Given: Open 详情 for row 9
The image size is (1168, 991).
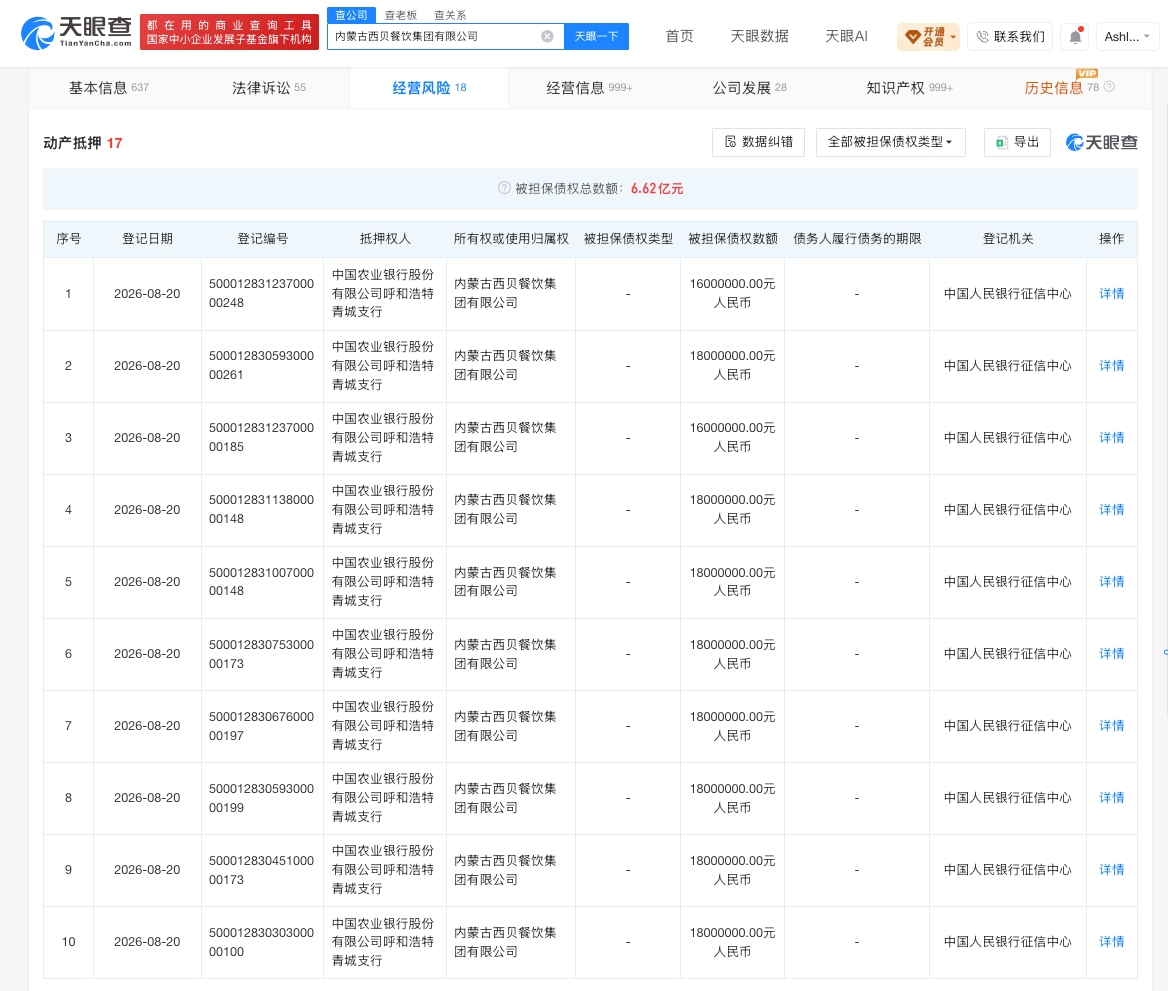Looking at the screenshot, I should [x=1111, y=870].
